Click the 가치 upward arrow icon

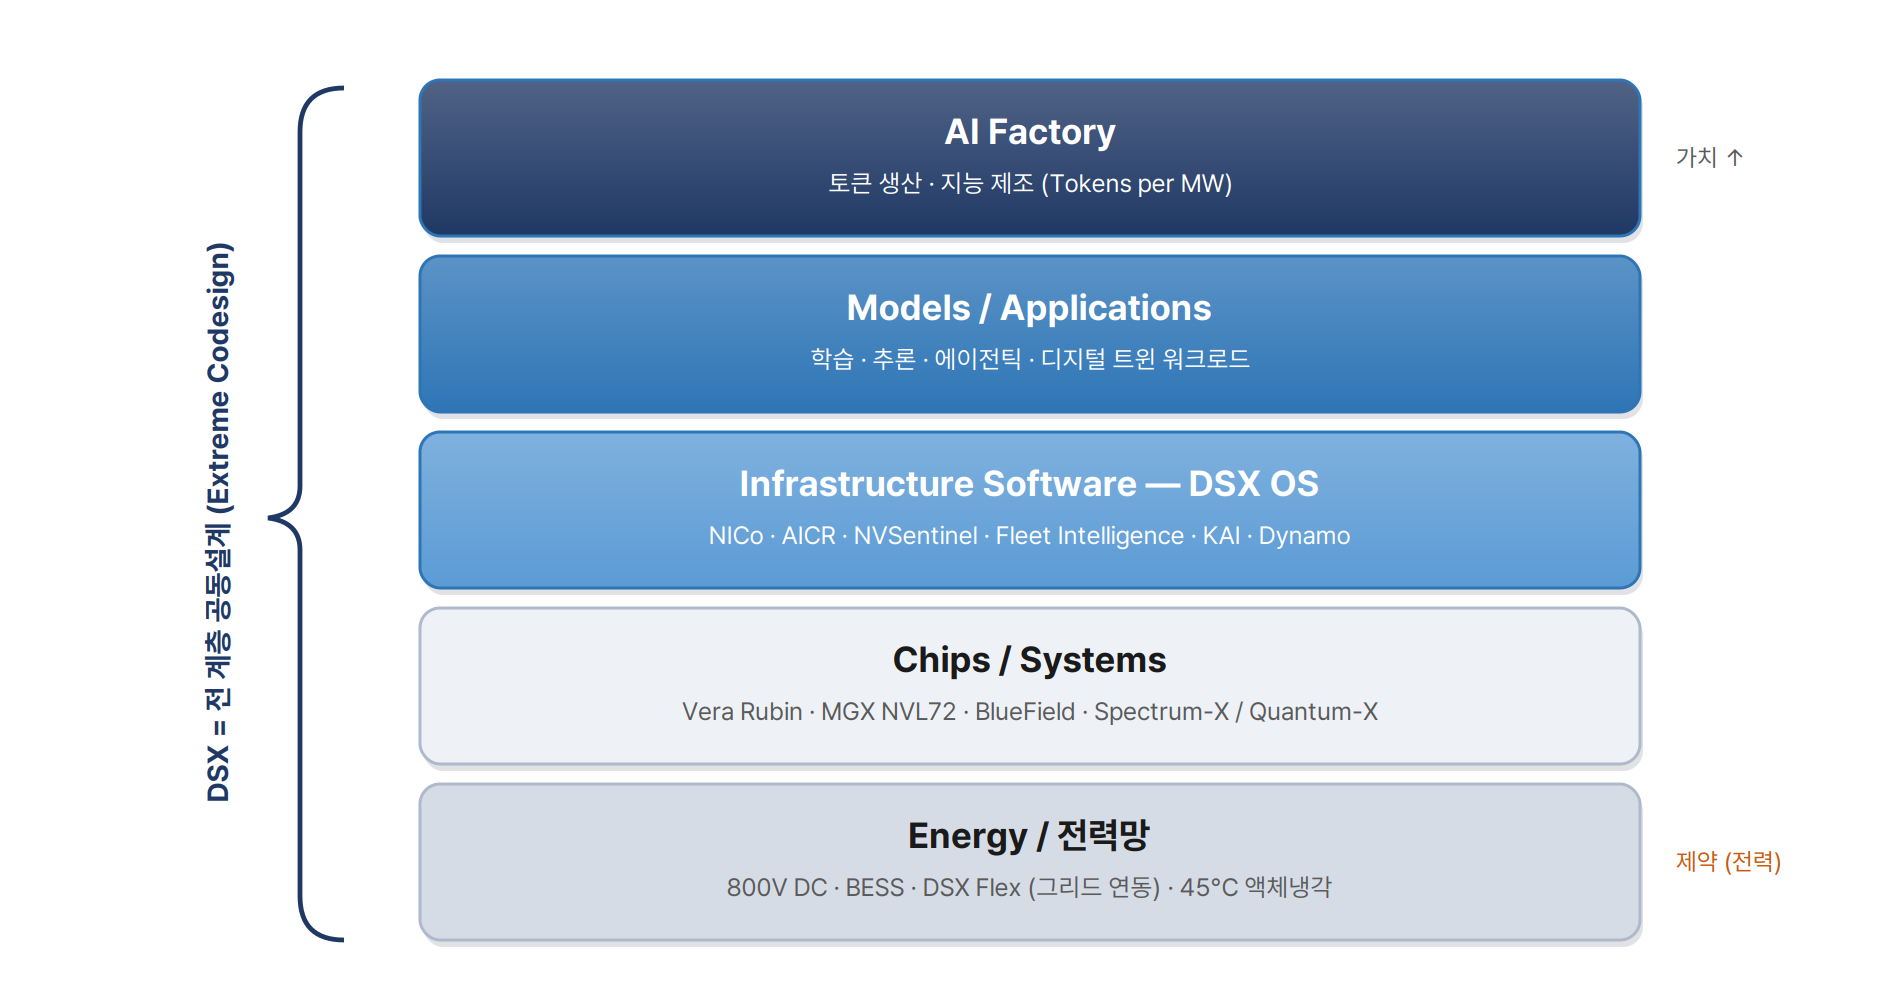1735,157
